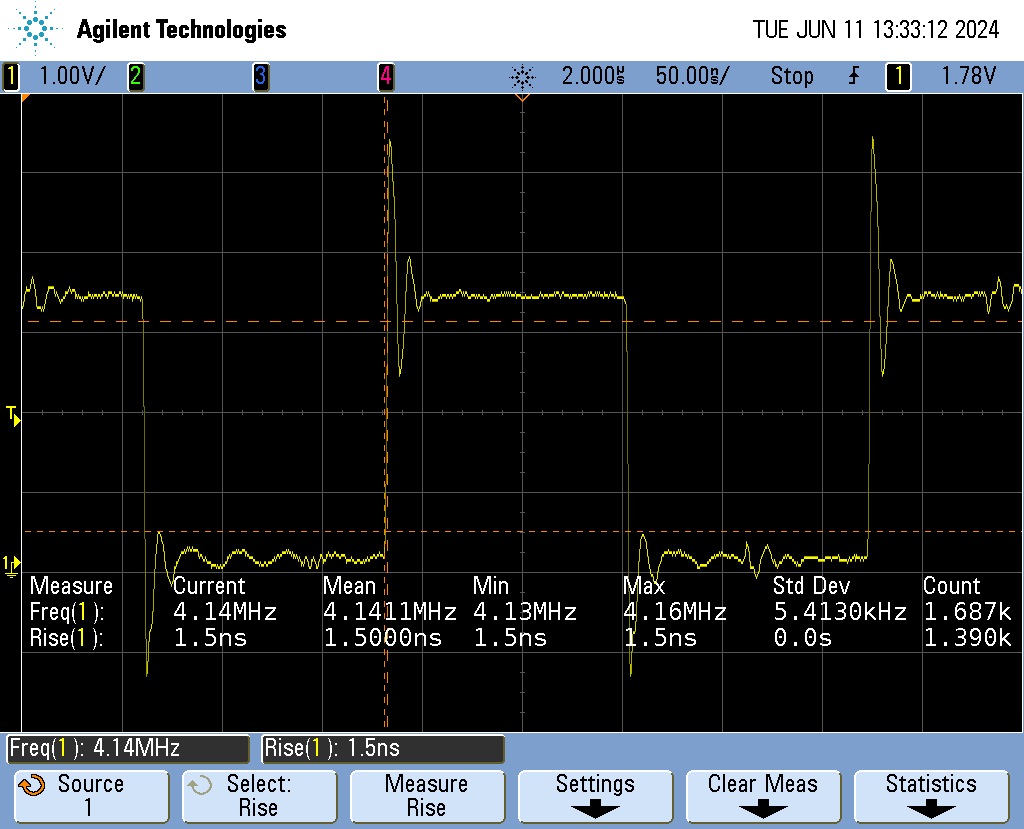Select the yellow channel 1 indicator

tap(11, 76)
